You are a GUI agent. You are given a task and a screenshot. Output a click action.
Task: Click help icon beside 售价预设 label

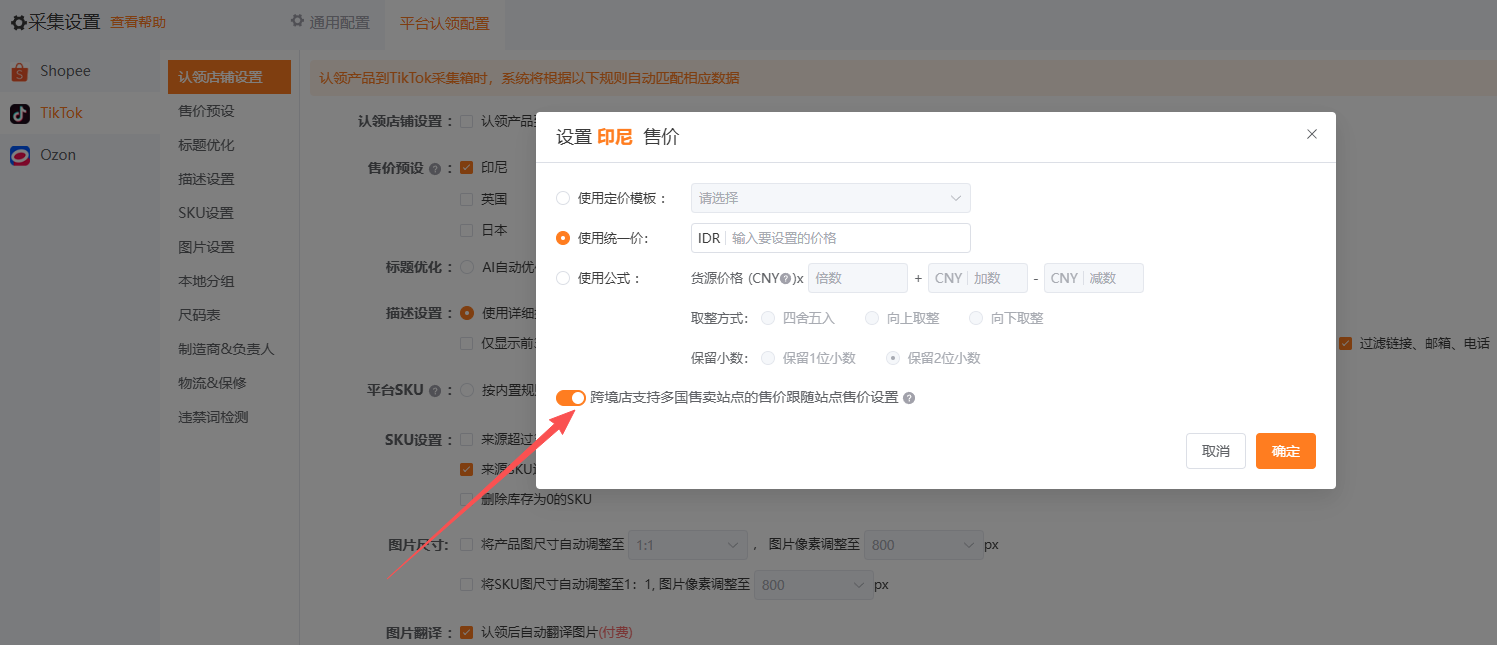click(x=435, y=169)
